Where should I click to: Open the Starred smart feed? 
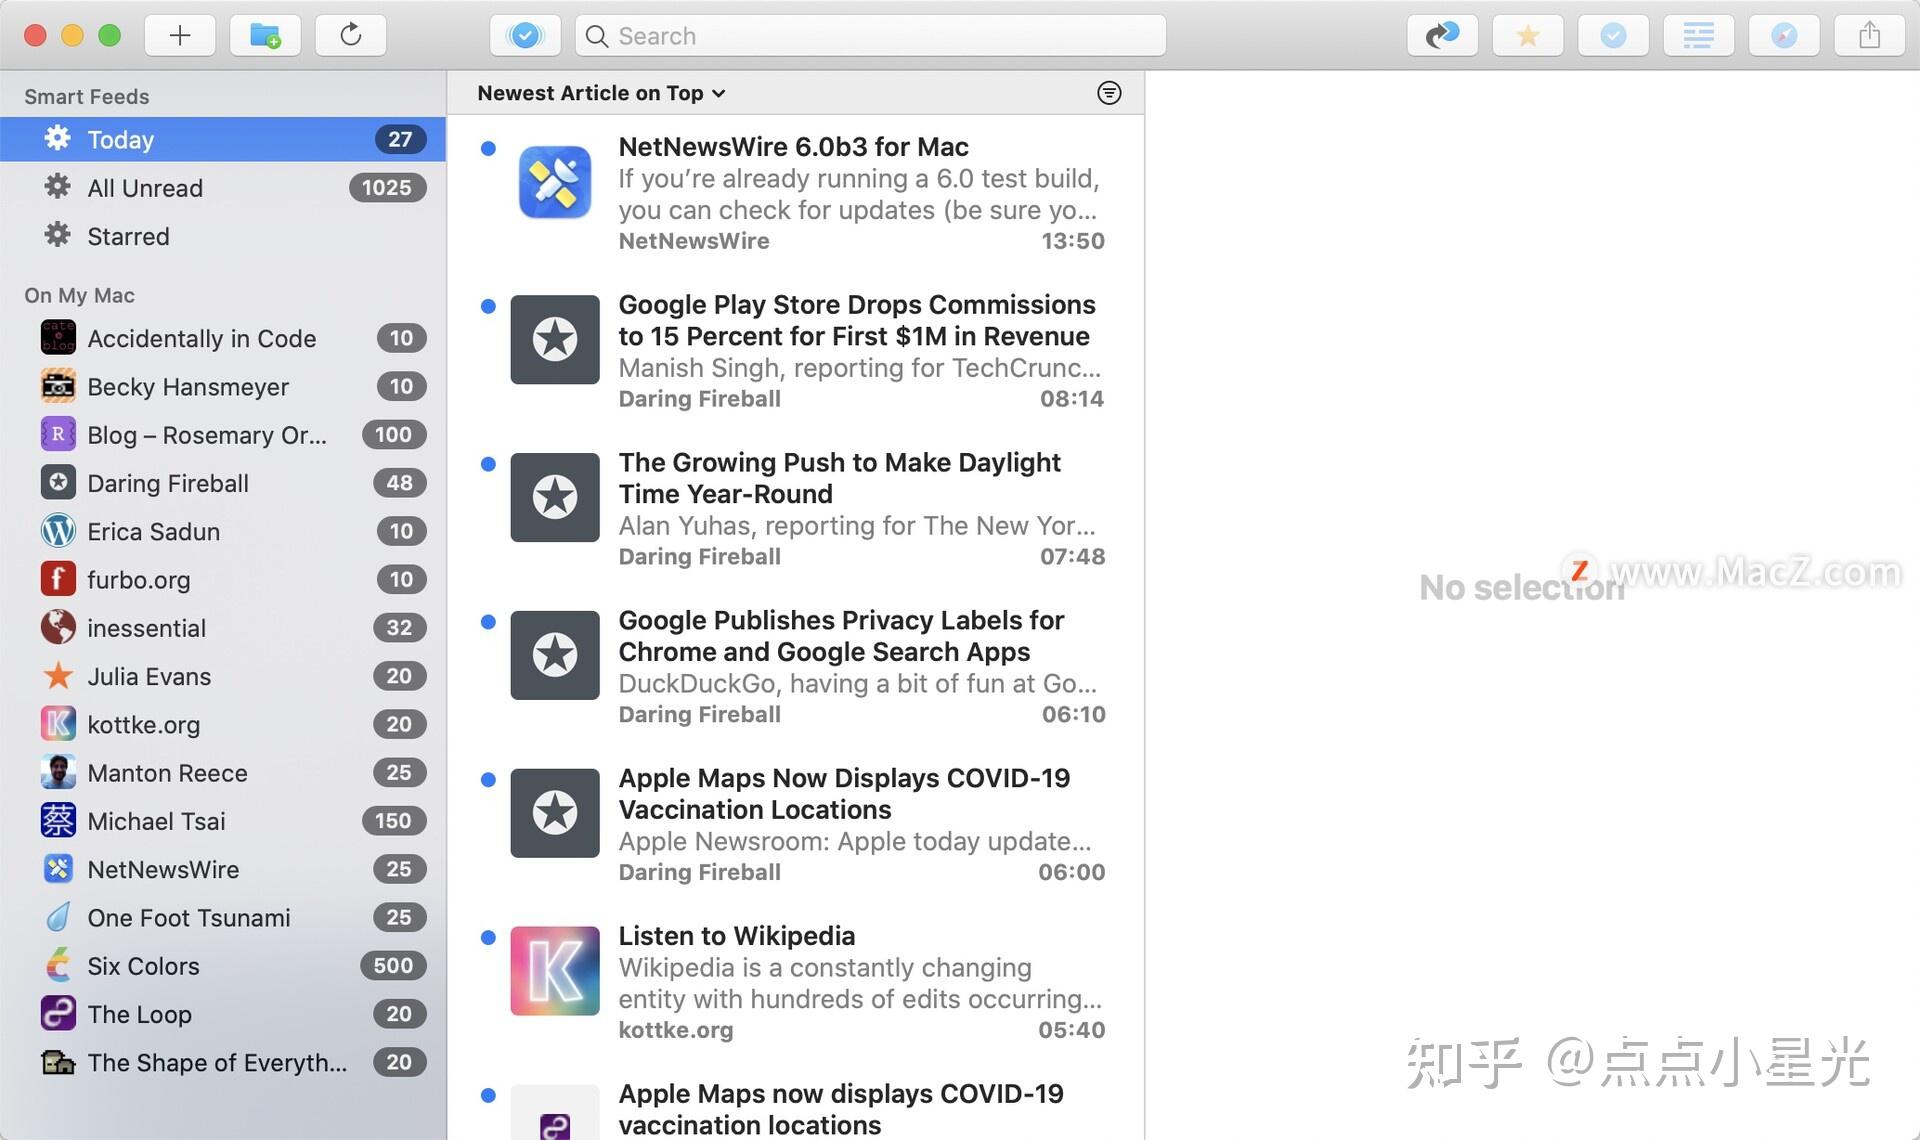[223, 236]
